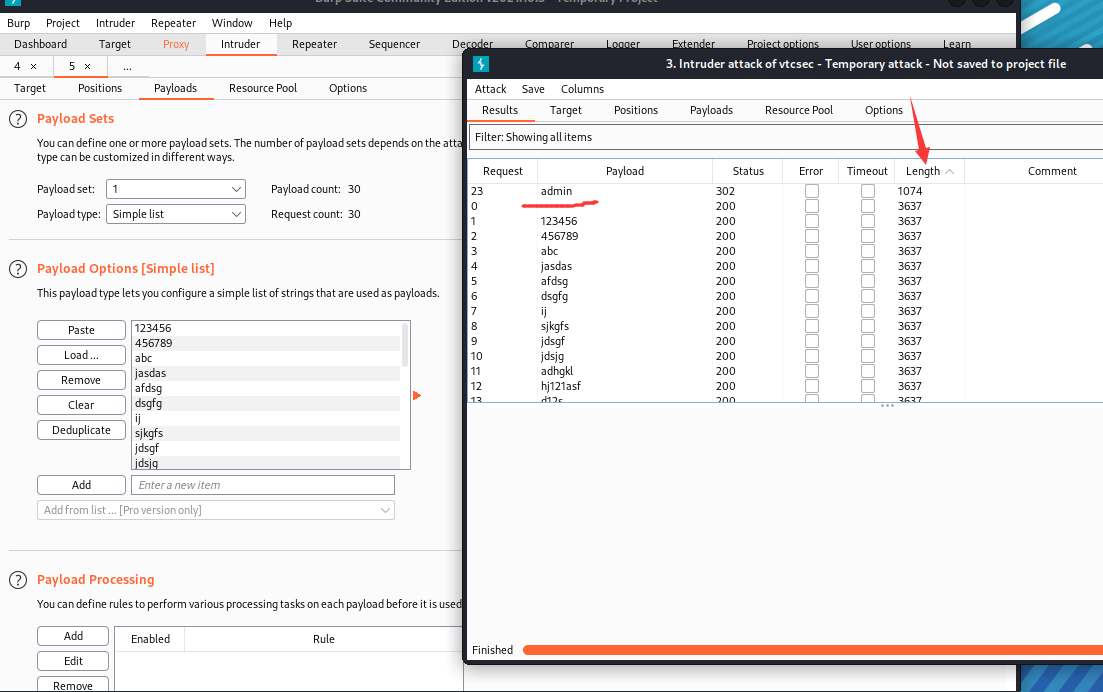The height and width of the screenshot is (692, 1103).
Task: Switch to the Results tab in the attack window
Action: coord(500,110)
